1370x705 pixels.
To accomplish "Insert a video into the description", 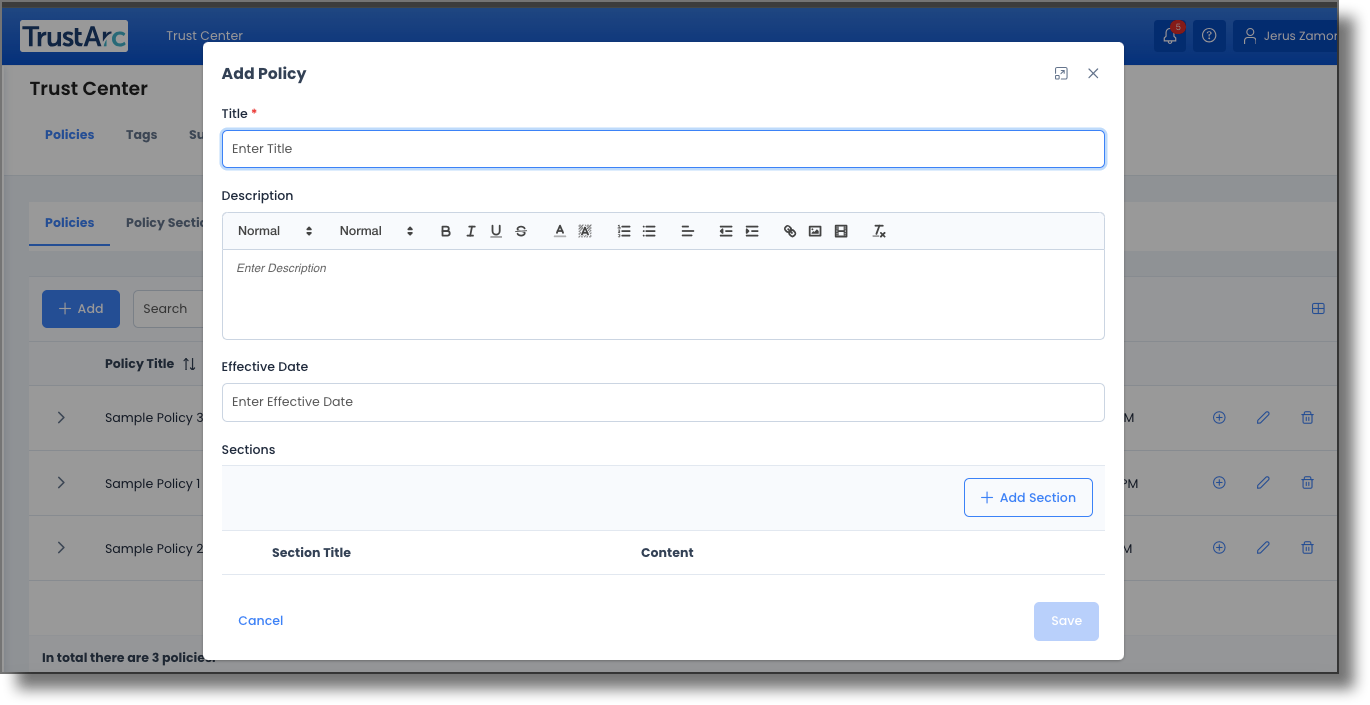I will click(841, 231).
